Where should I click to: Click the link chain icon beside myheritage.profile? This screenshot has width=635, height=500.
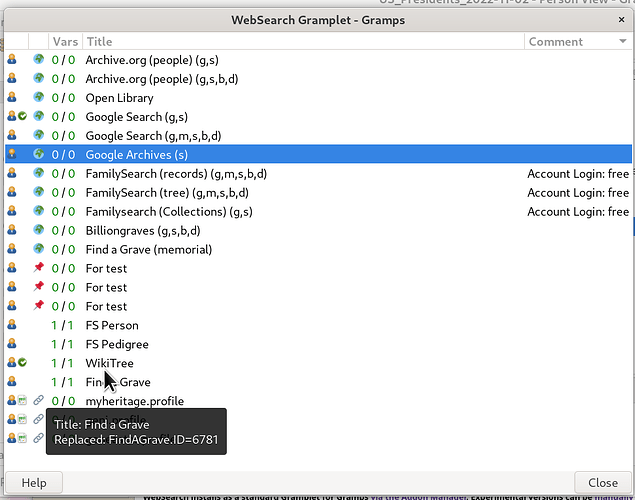coord(38,400)
